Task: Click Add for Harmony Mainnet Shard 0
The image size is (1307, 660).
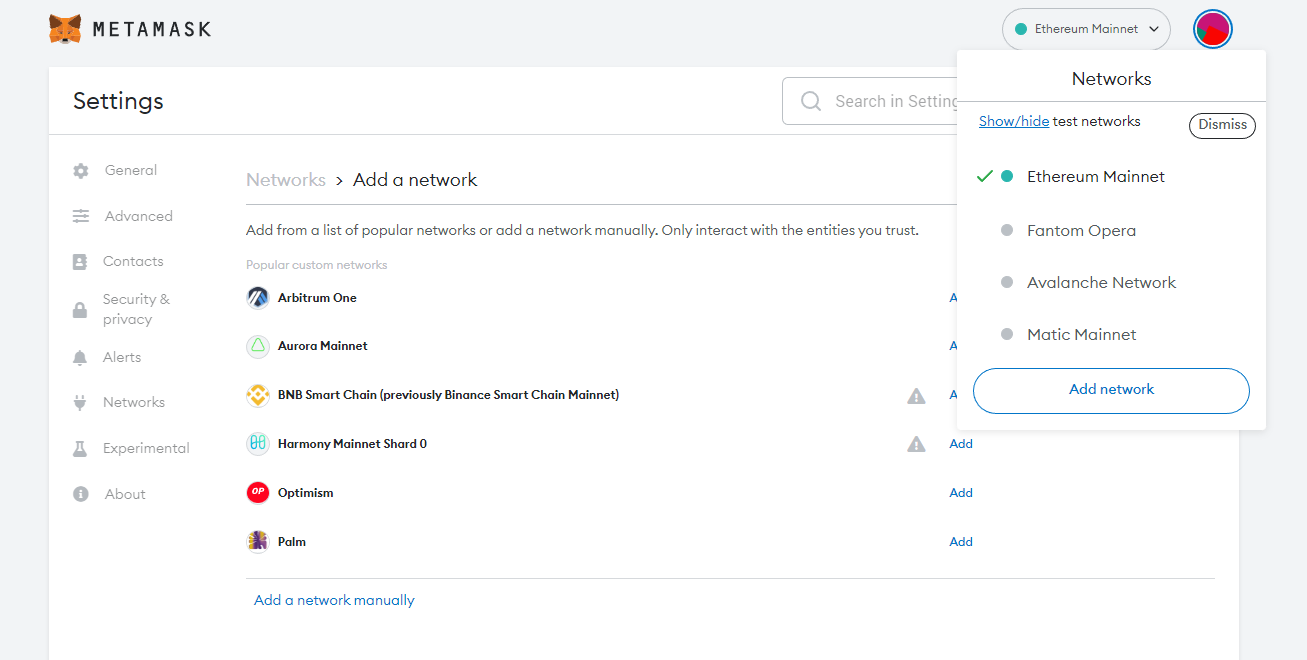Action: coord(961,444)
